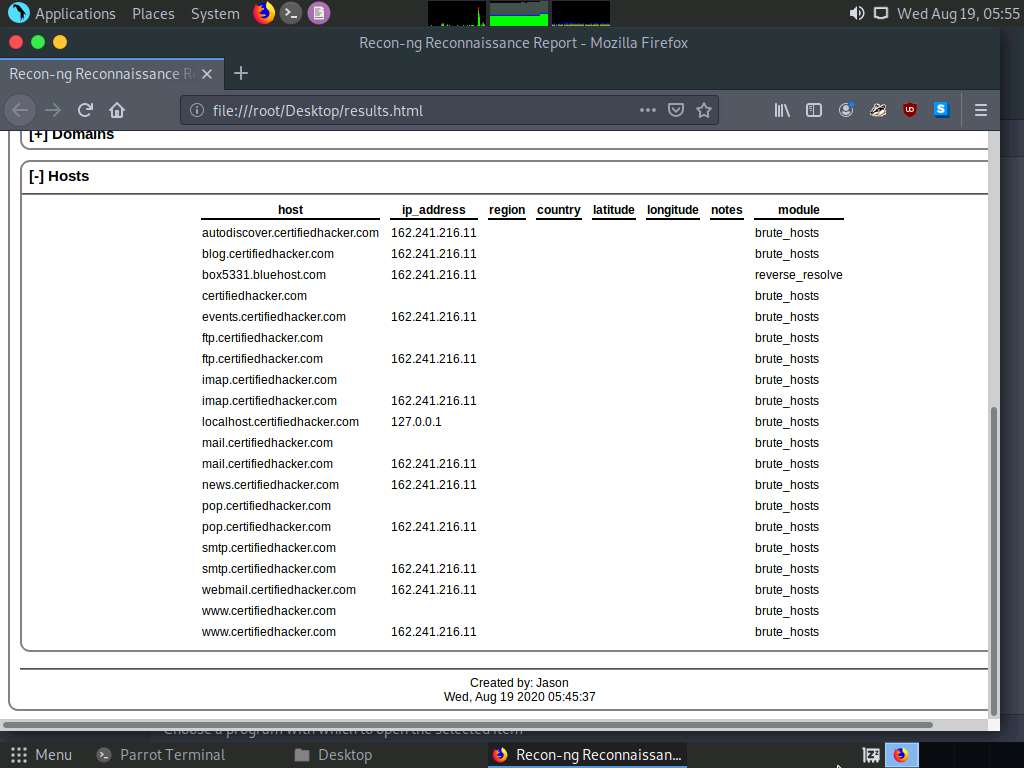
Task: Reload the results.html page
Action: point(85,110)
